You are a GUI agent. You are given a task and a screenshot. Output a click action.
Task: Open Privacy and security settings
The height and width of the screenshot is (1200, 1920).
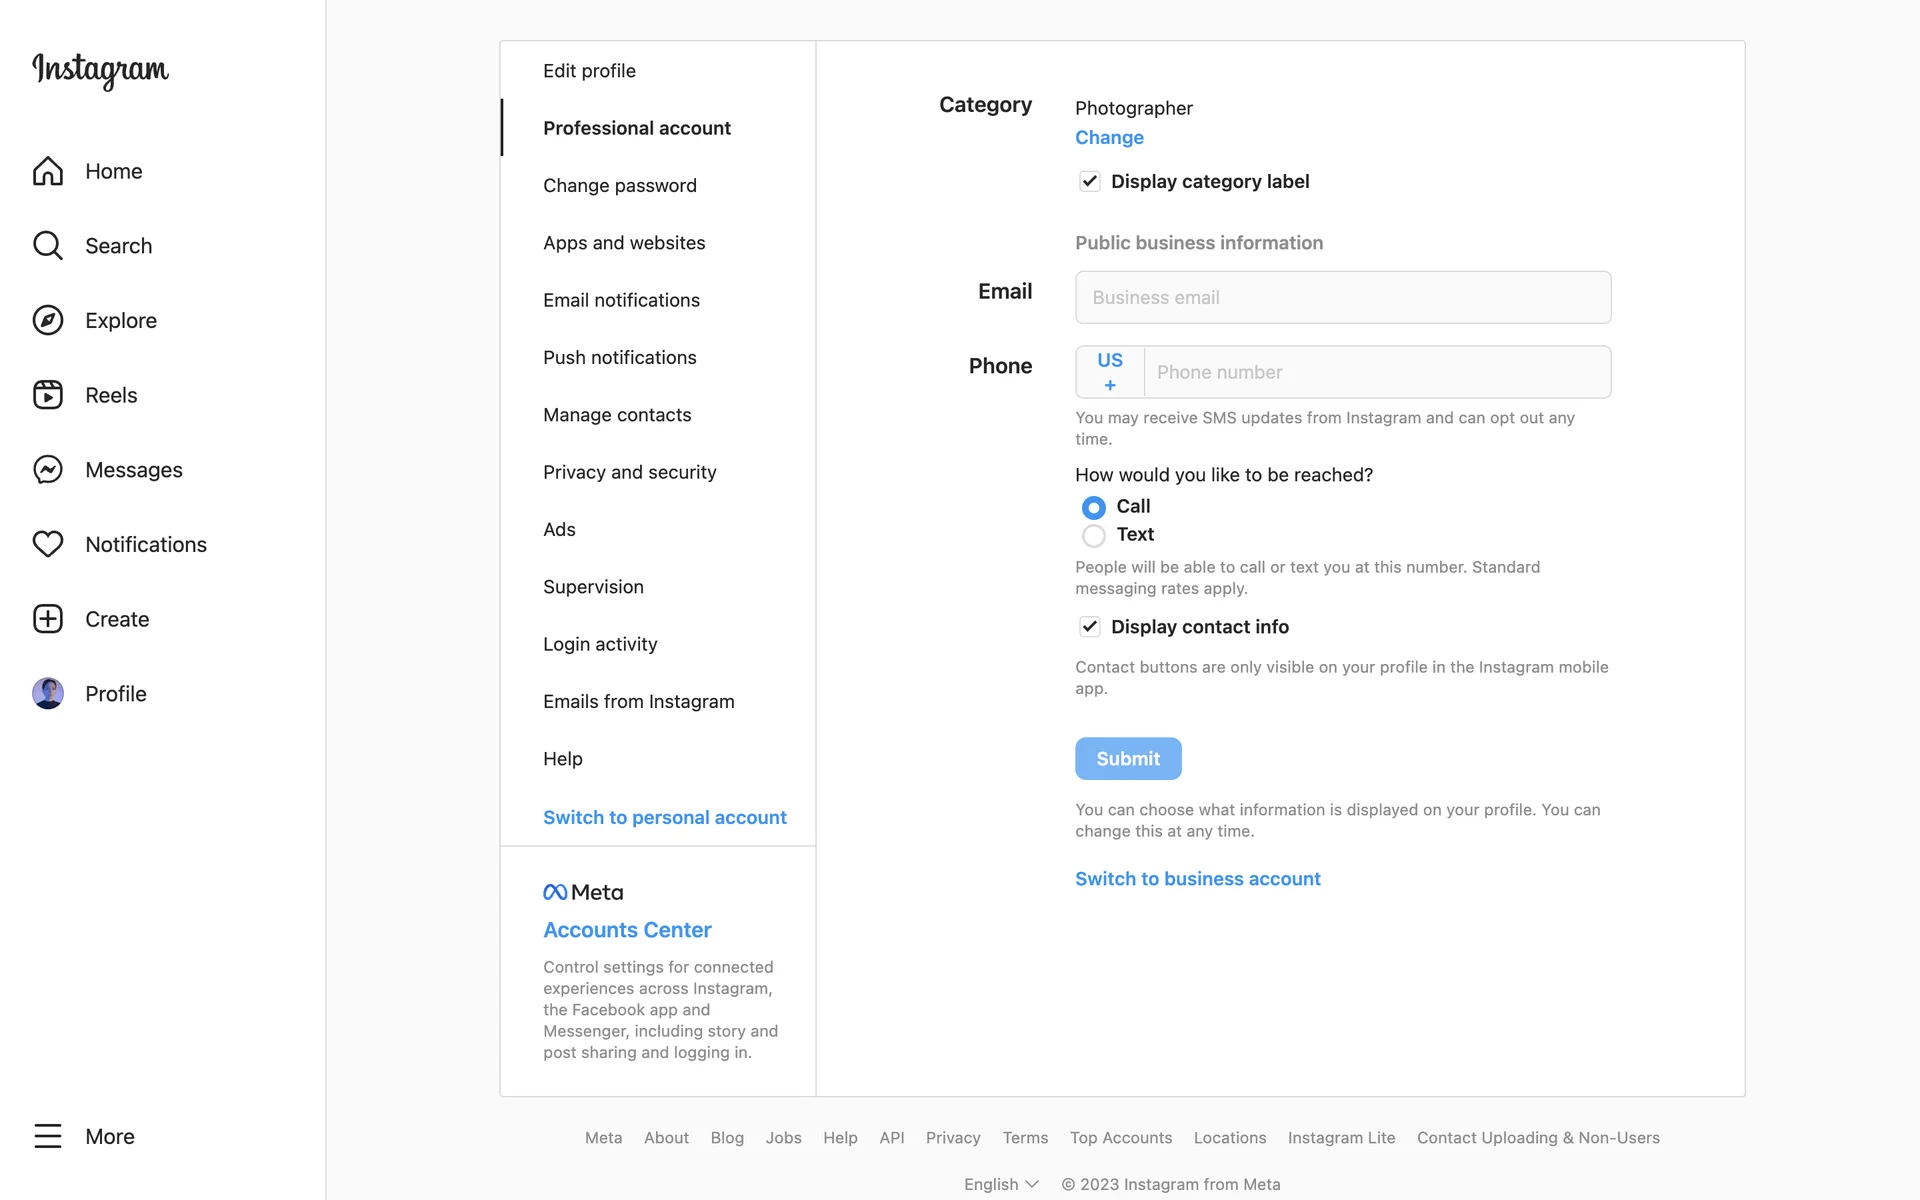click(629, 472)
